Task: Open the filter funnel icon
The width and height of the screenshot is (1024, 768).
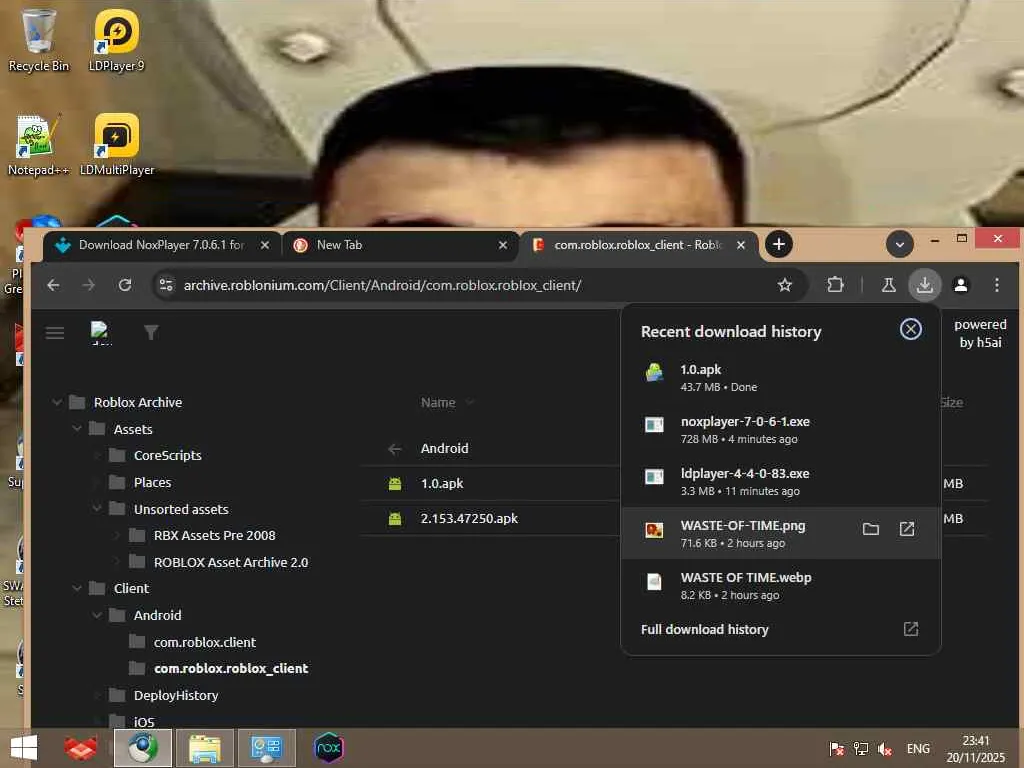Action: point(151,333)
